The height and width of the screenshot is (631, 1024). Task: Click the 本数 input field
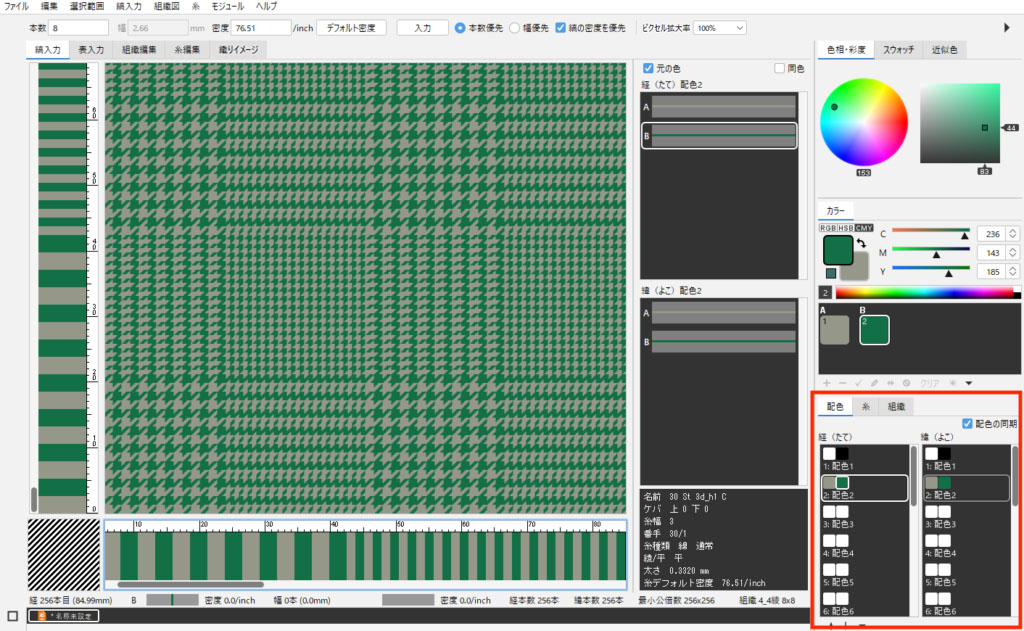pyautogui.click(x=79, y=28)
